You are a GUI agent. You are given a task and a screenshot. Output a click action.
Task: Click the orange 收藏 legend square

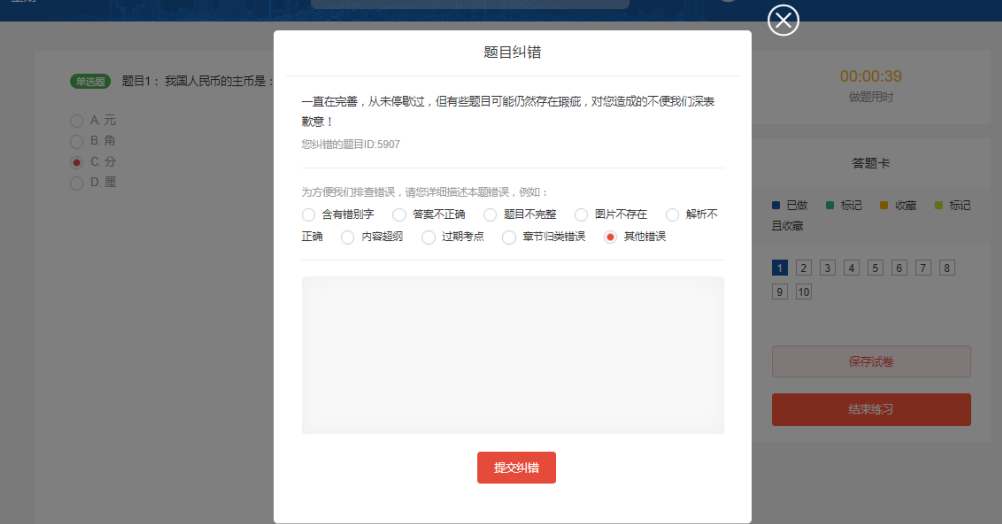click(x=884, y=205)
